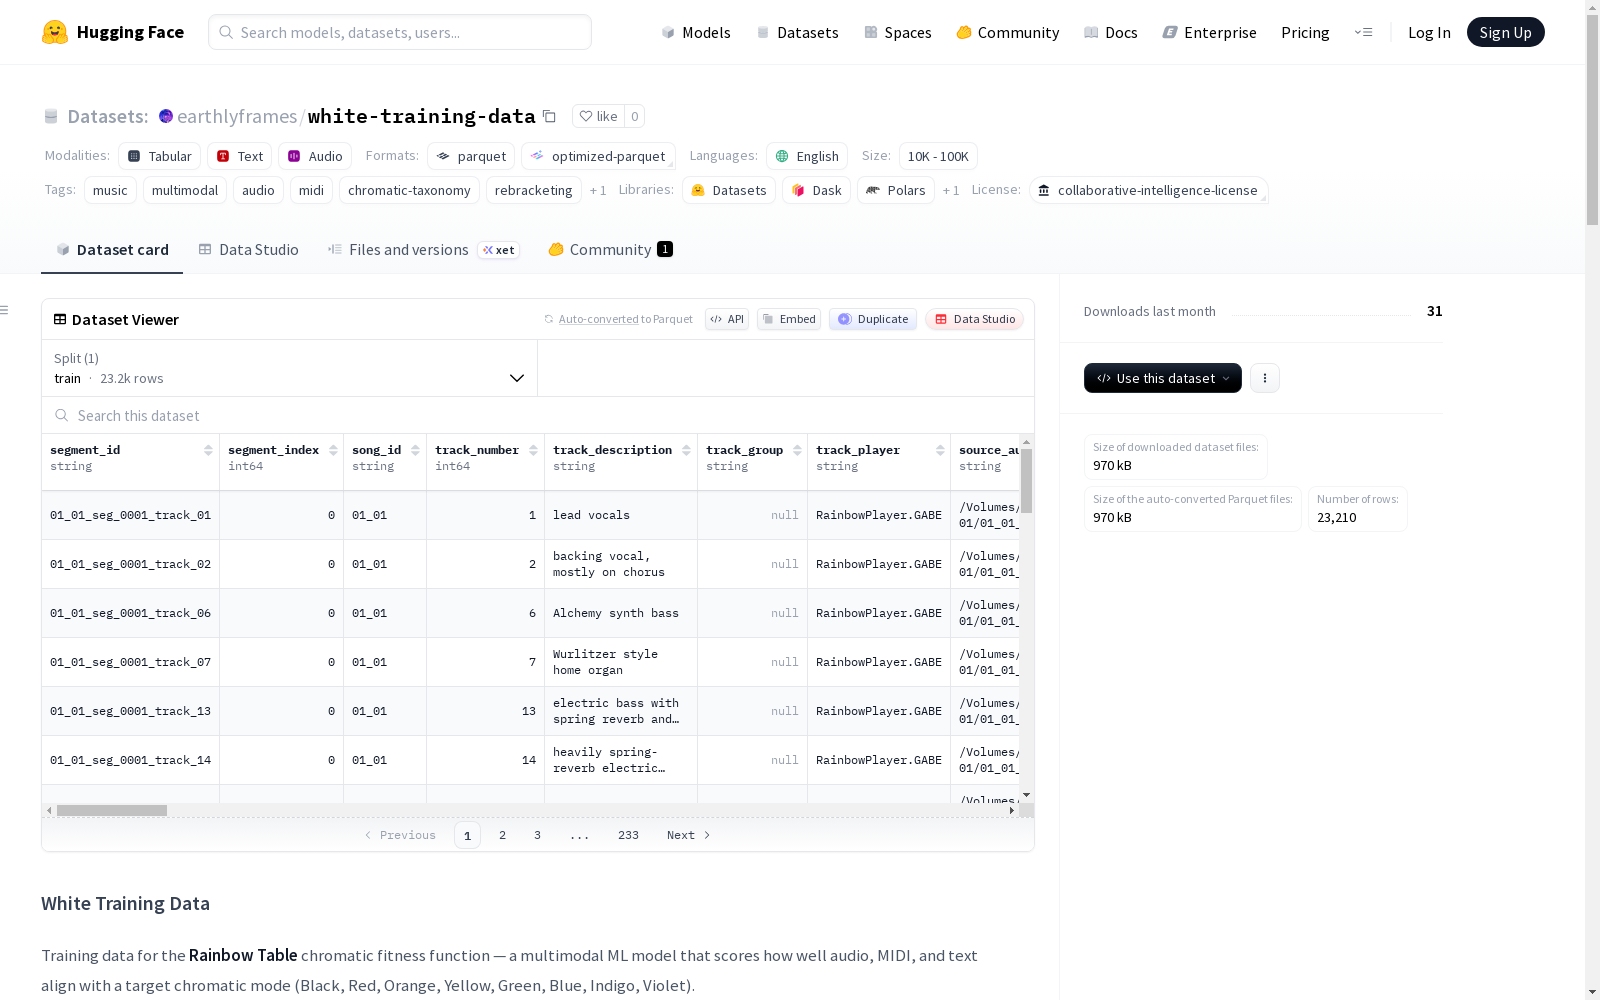Go to Datasets in the top navigation
The height and width of the screenshot is (1000, 1600).
[x=797, y=32]
